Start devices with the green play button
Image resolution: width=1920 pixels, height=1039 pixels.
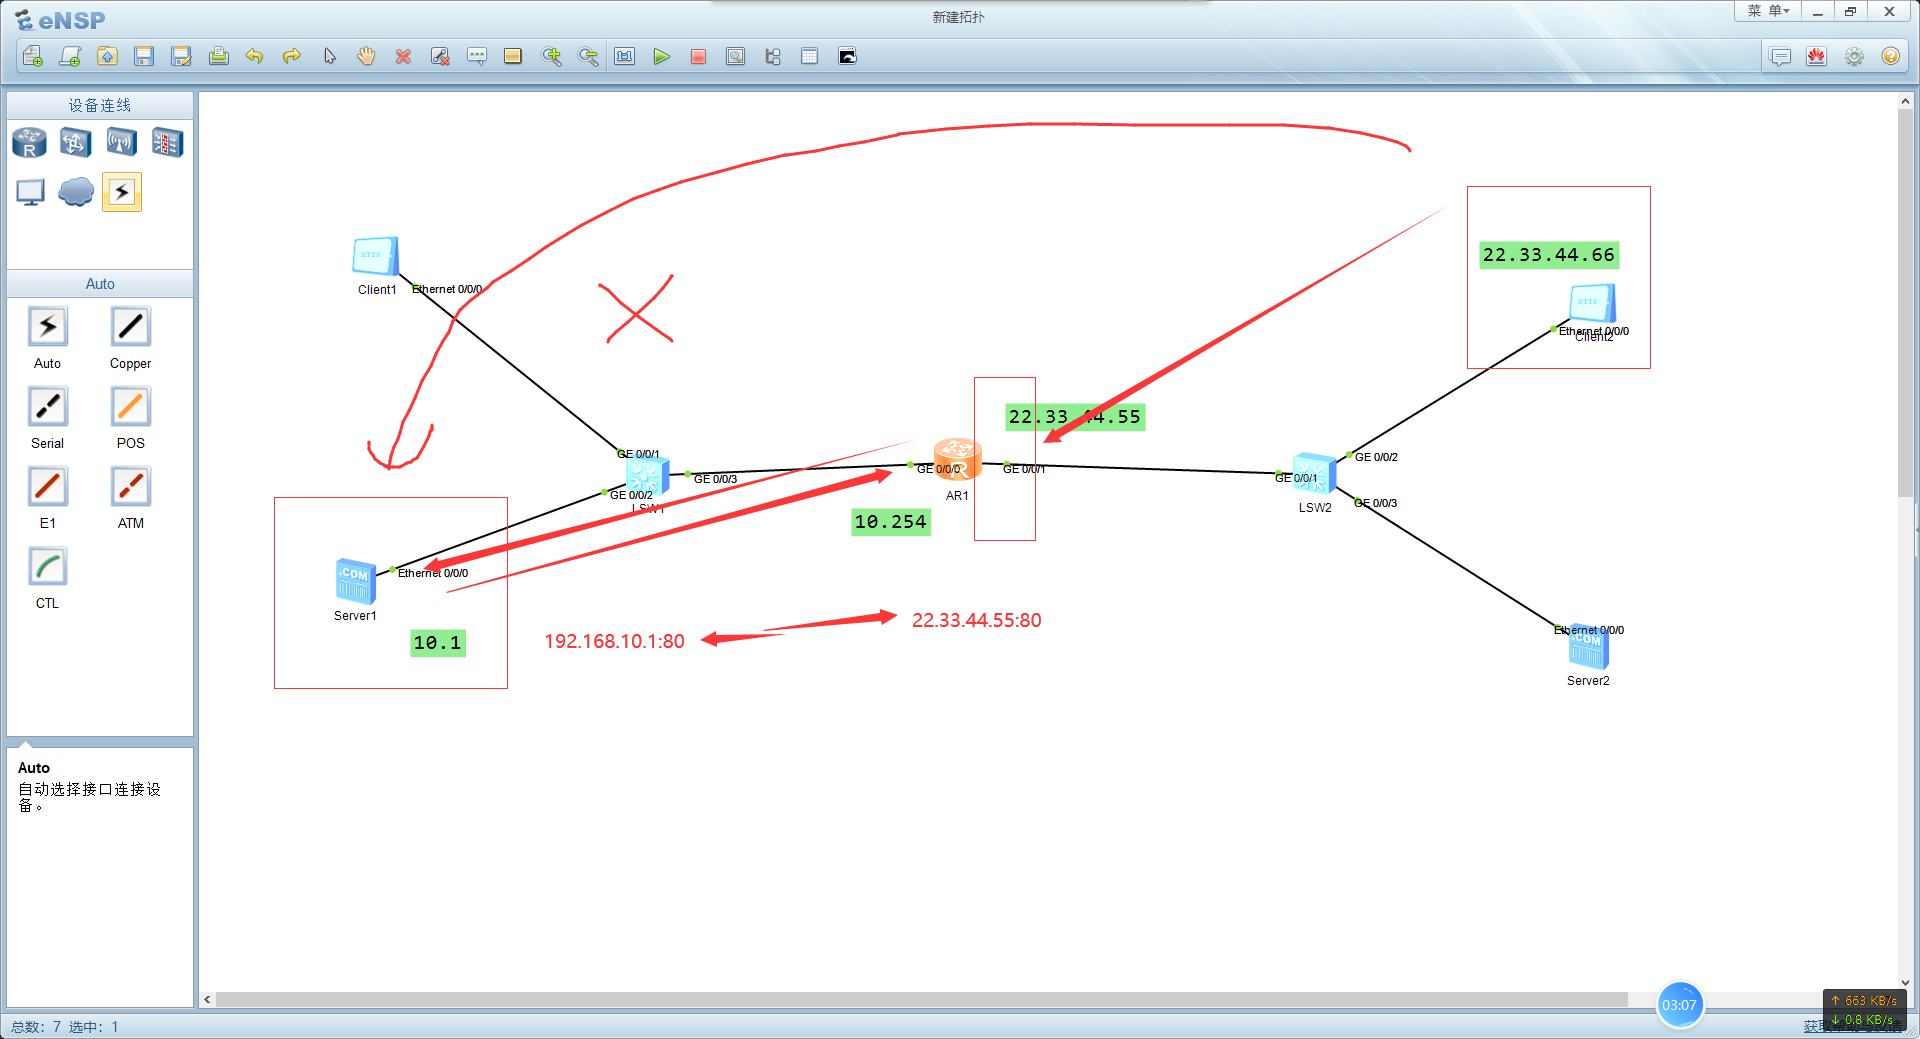point(661,56)
